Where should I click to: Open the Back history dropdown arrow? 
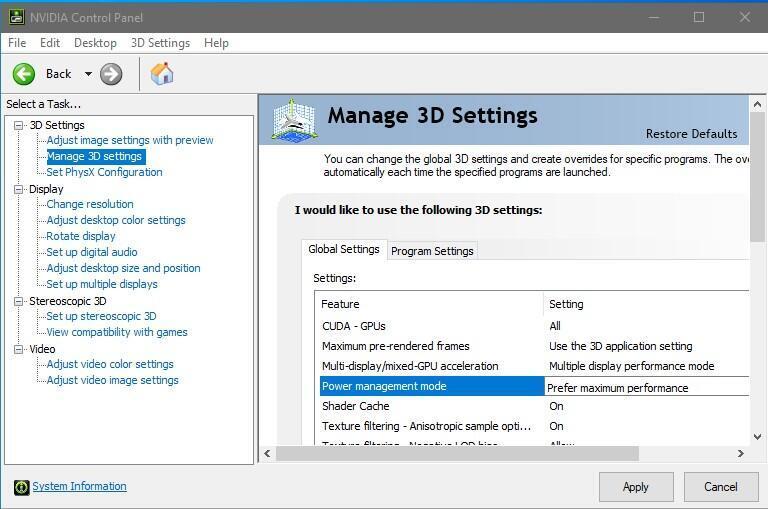point(88,74)
